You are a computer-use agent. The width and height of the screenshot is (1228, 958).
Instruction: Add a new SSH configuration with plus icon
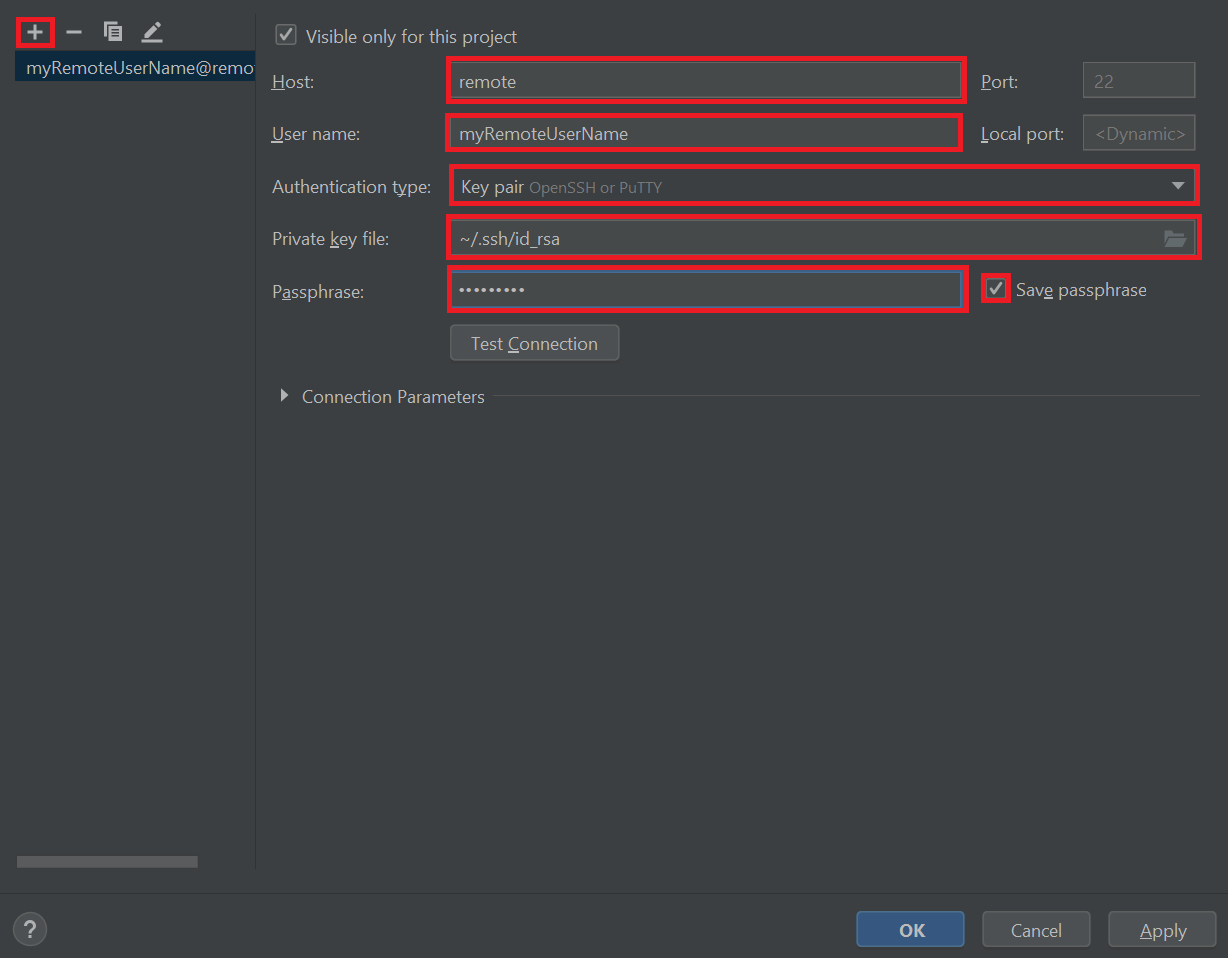(x=35, y=32)
